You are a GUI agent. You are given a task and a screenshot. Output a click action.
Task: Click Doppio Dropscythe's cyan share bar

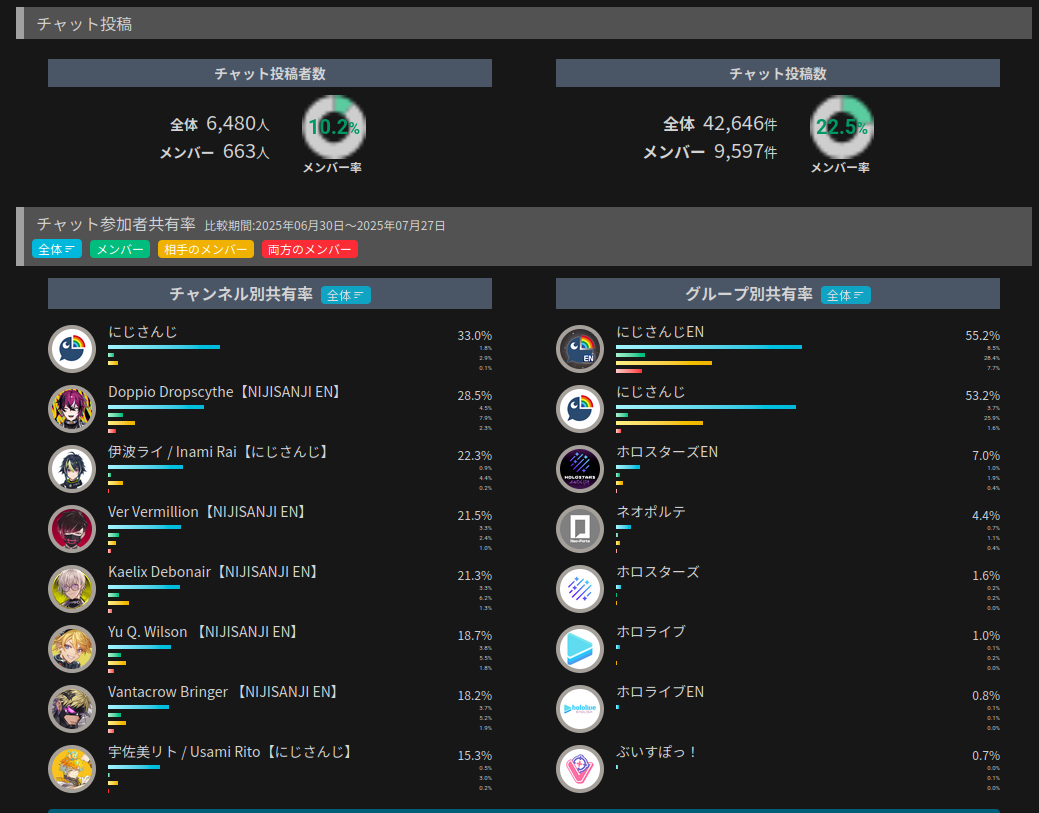click(156, 407)
